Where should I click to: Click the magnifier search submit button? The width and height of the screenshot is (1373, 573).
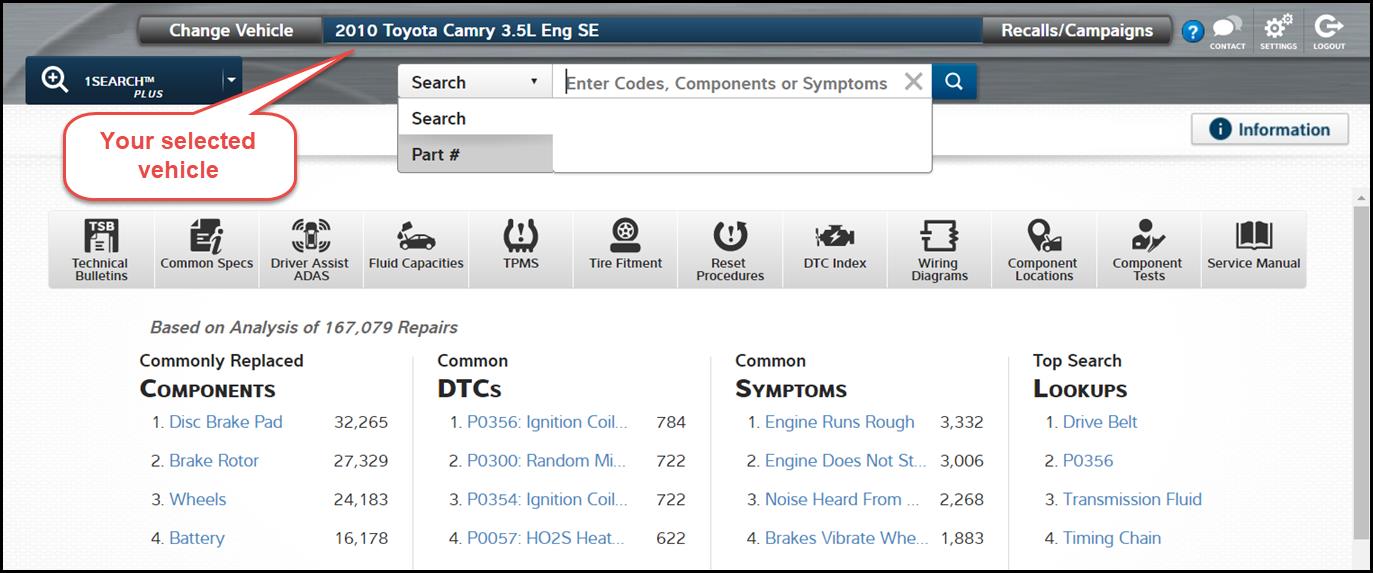(x=954, y=83)
